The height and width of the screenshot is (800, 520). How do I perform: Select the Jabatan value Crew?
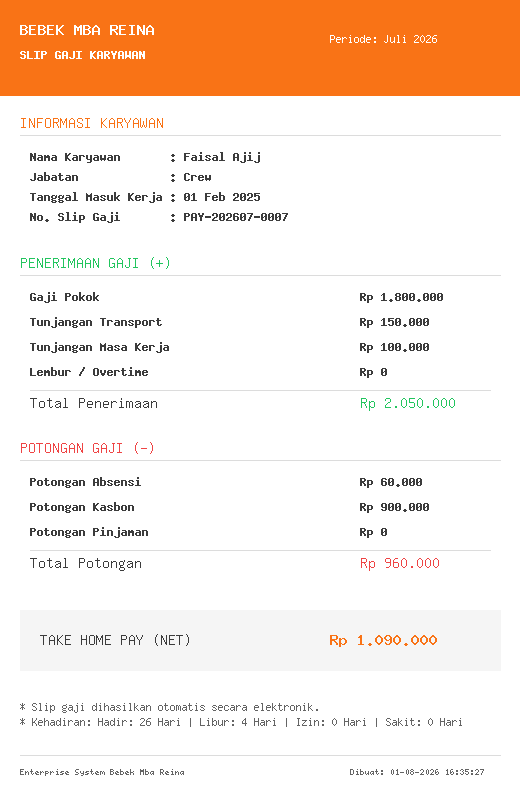(x=197, y=177)
